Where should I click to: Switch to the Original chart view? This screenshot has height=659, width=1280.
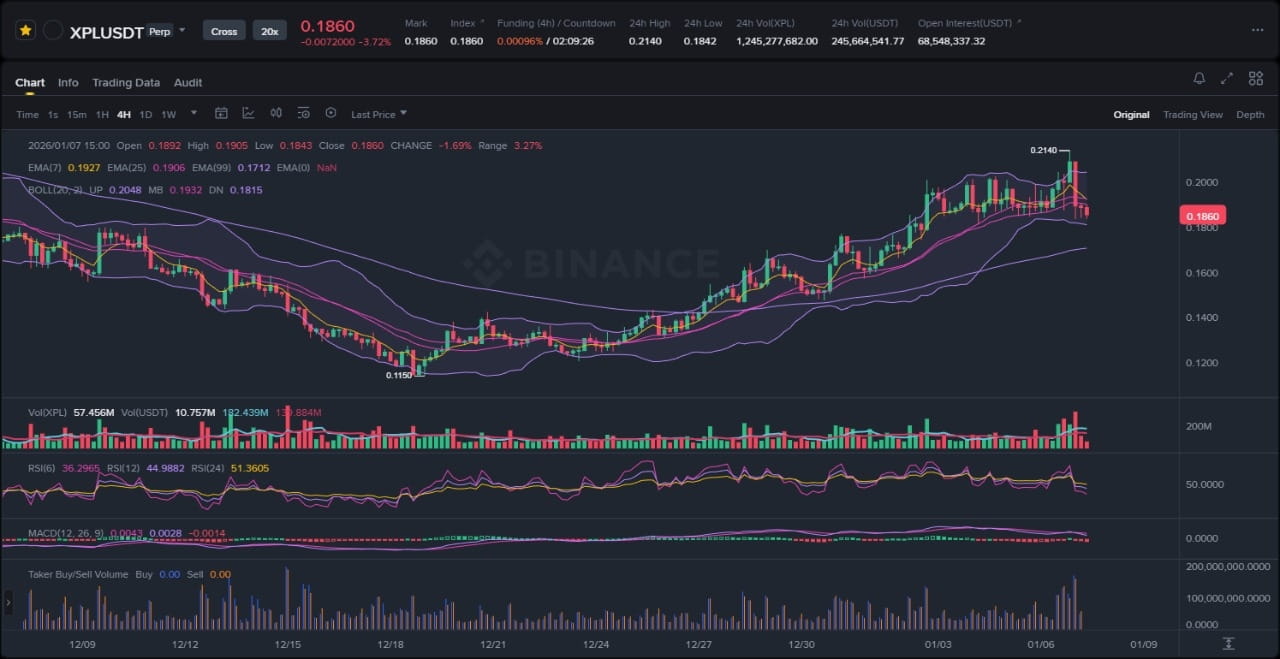(x=1131, y=115)
